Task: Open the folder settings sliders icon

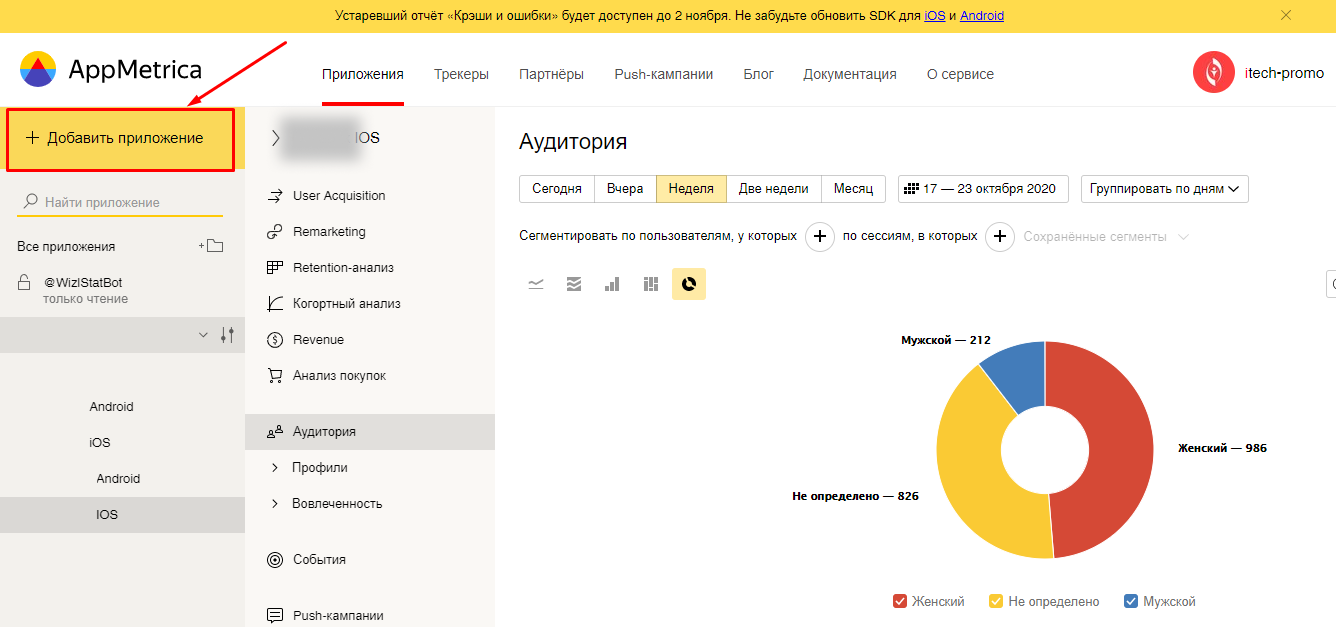Action: tap(227, 335)
